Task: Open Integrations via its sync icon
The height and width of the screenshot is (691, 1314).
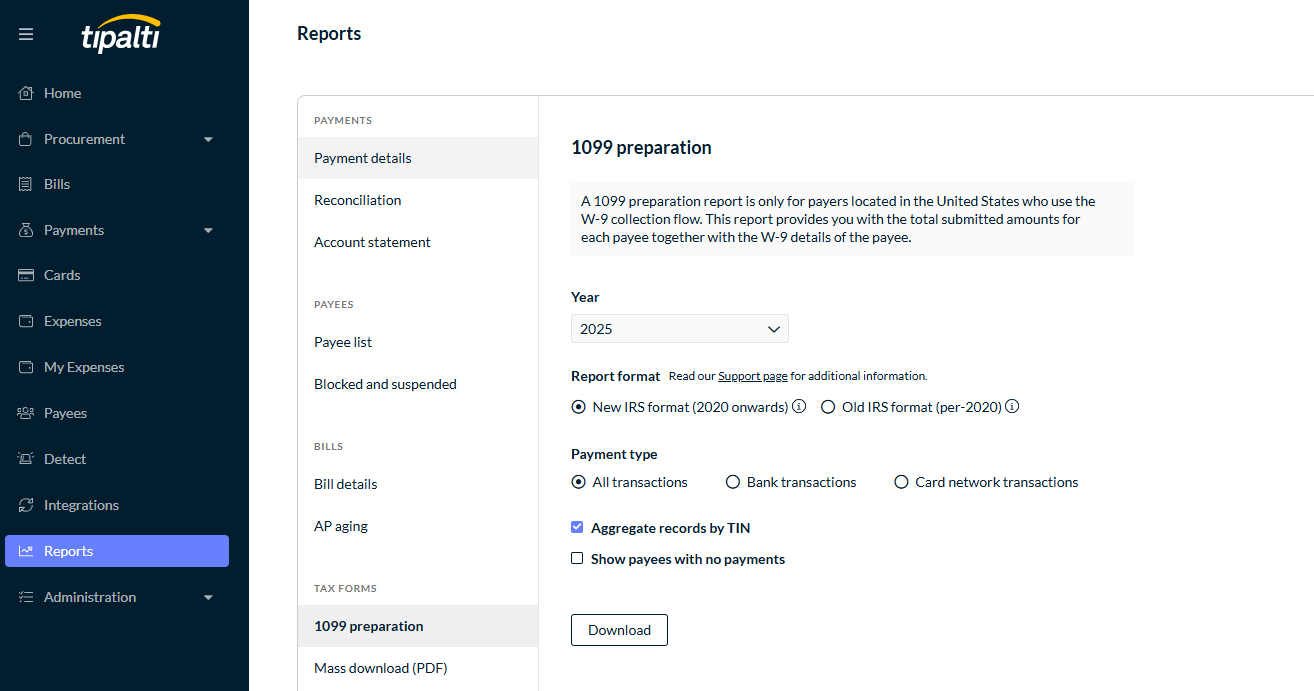Action: click(26, 505)
